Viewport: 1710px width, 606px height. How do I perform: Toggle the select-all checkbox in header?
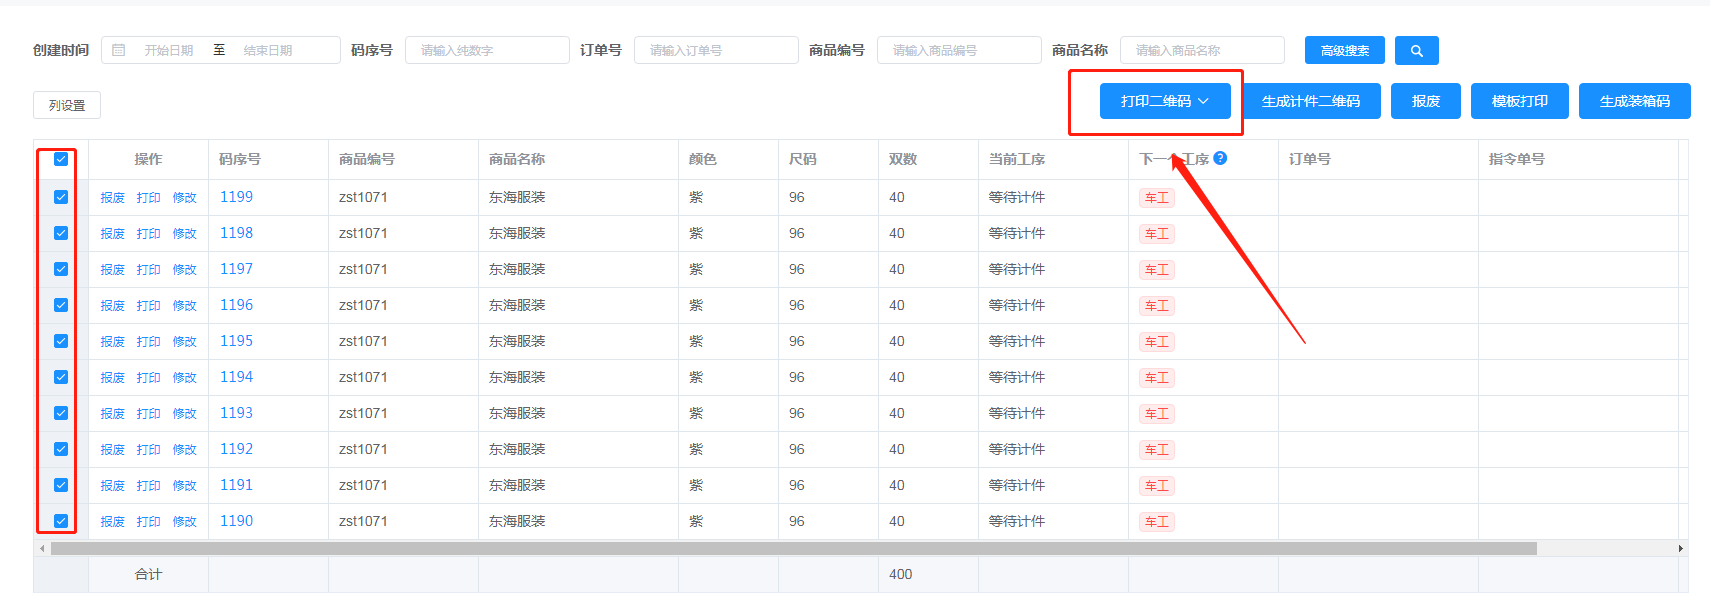(61, 159)
